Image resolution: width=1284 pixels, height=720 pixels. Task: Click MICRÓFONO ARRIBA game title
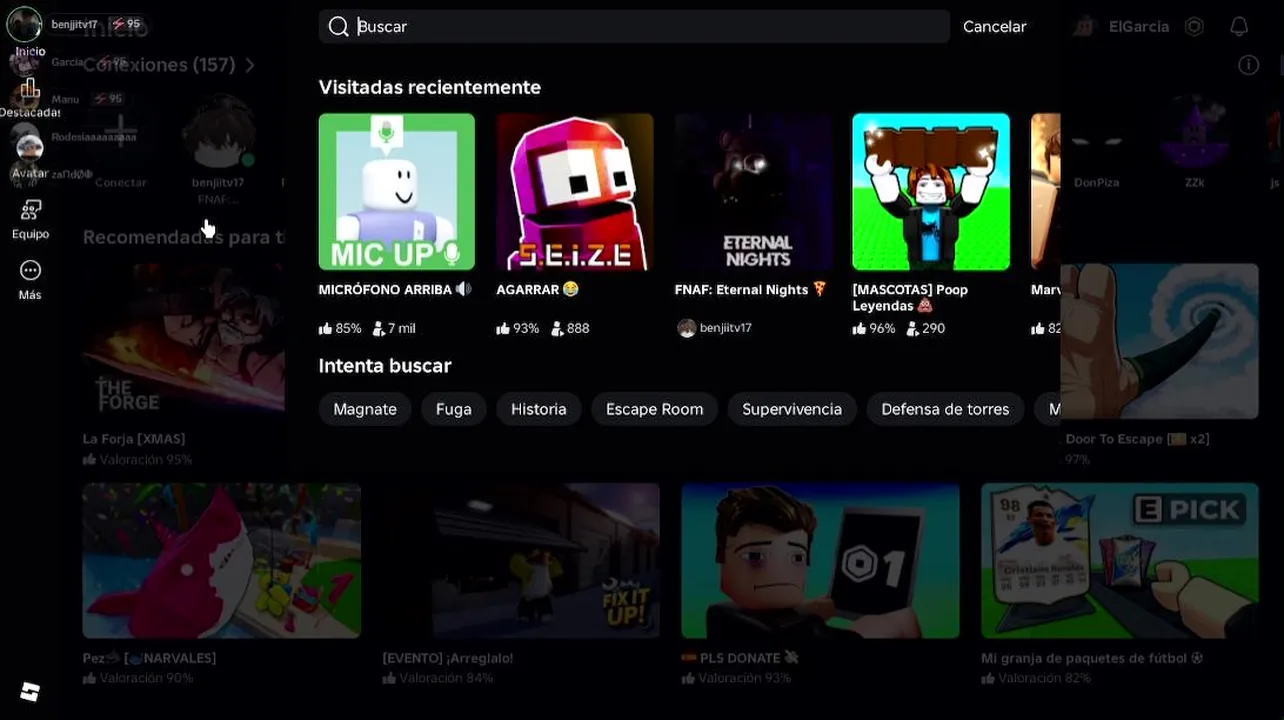pyautogui.click(x=395, y=289)
